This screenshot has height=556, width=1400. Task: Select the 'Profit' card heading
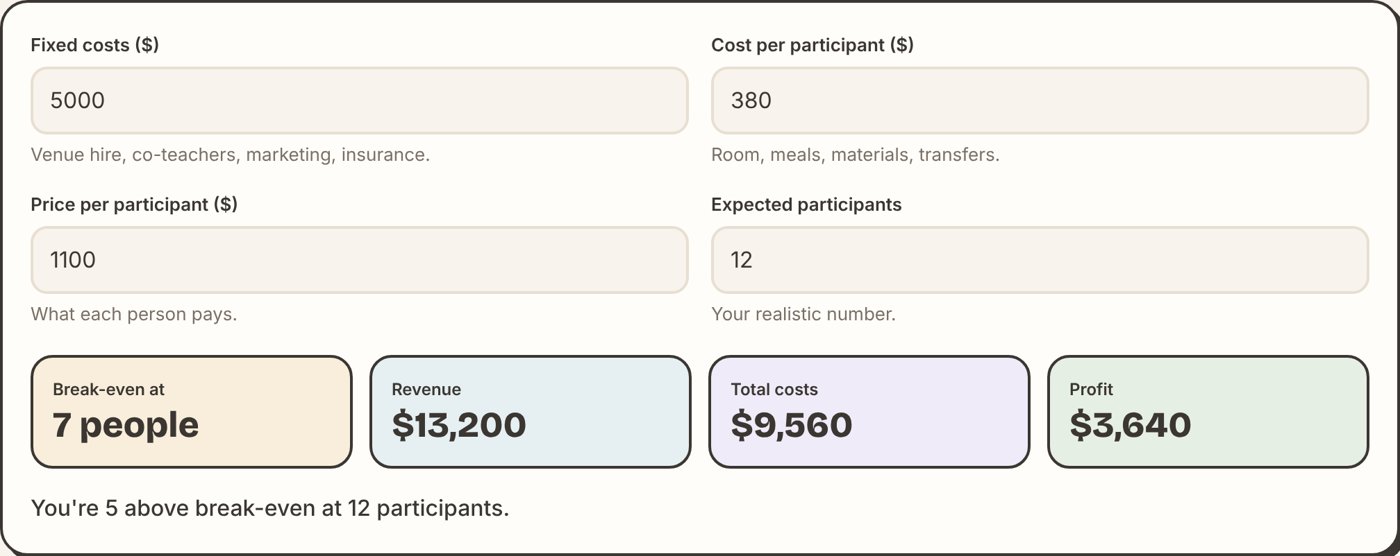tap(1091, 389)
